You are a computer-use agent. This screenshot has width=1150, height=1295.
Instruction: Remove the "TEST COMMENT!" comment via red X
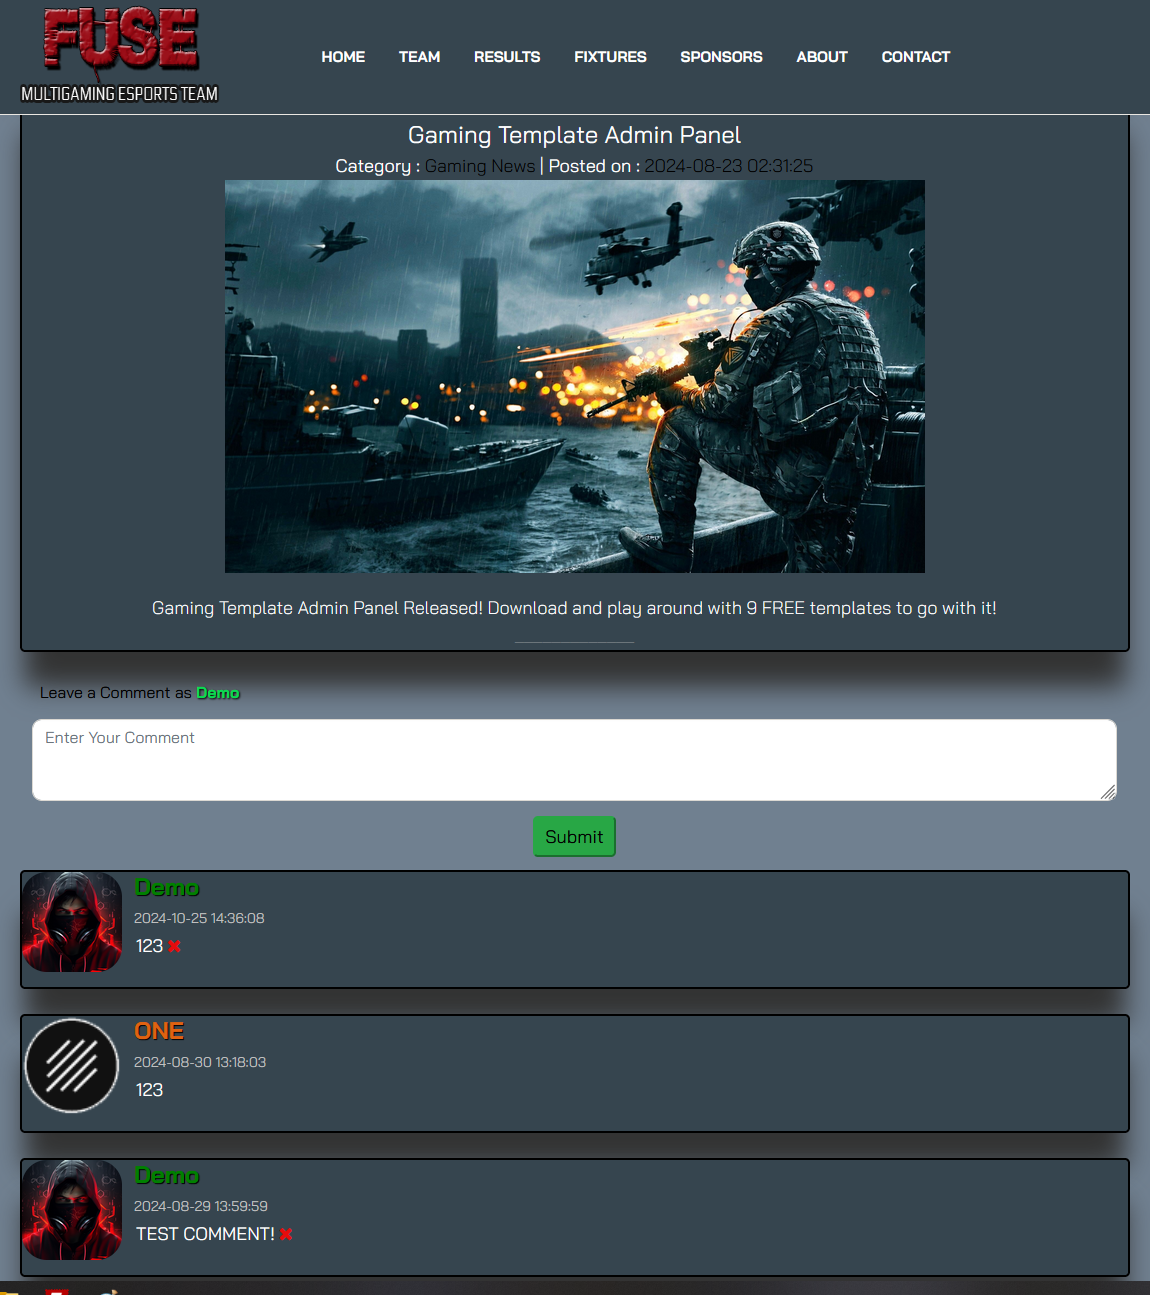286,1234
